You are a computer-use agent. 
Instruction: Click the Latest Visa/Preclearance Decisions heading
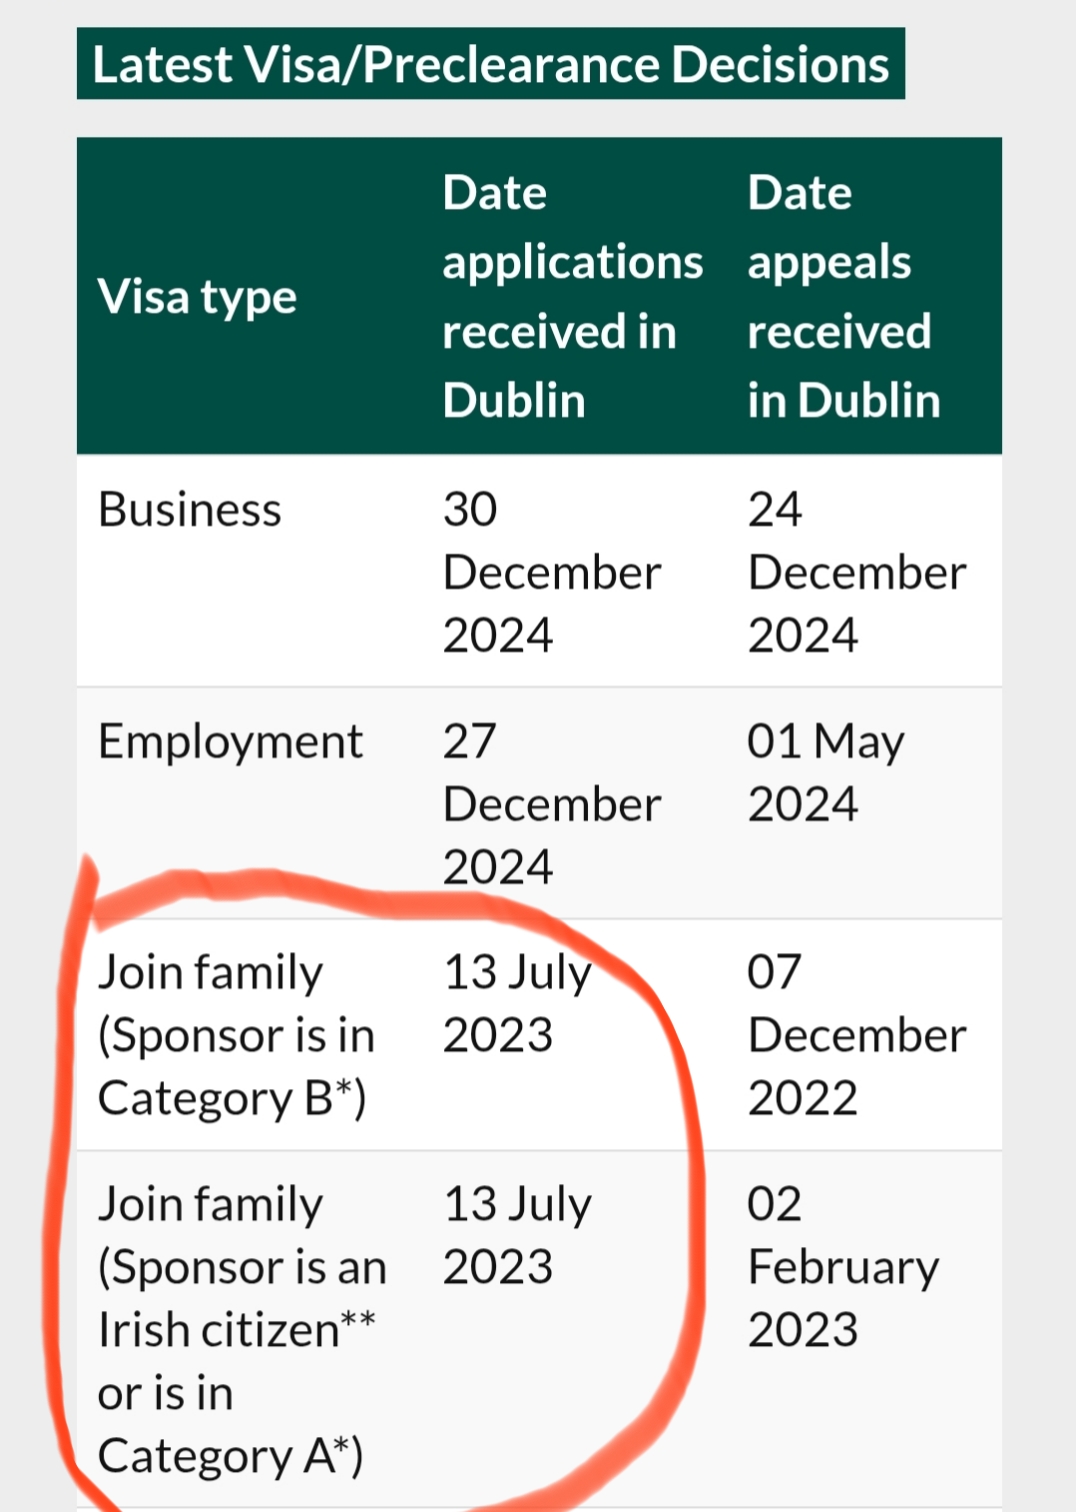[x=490, y=65]
